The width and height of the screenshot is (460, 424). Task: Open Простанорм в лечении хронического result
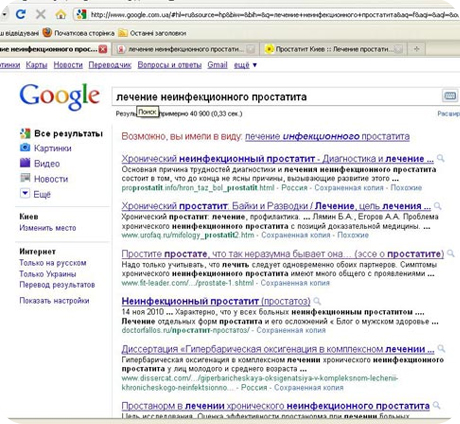pyautogui.click(x=275, y=406)
